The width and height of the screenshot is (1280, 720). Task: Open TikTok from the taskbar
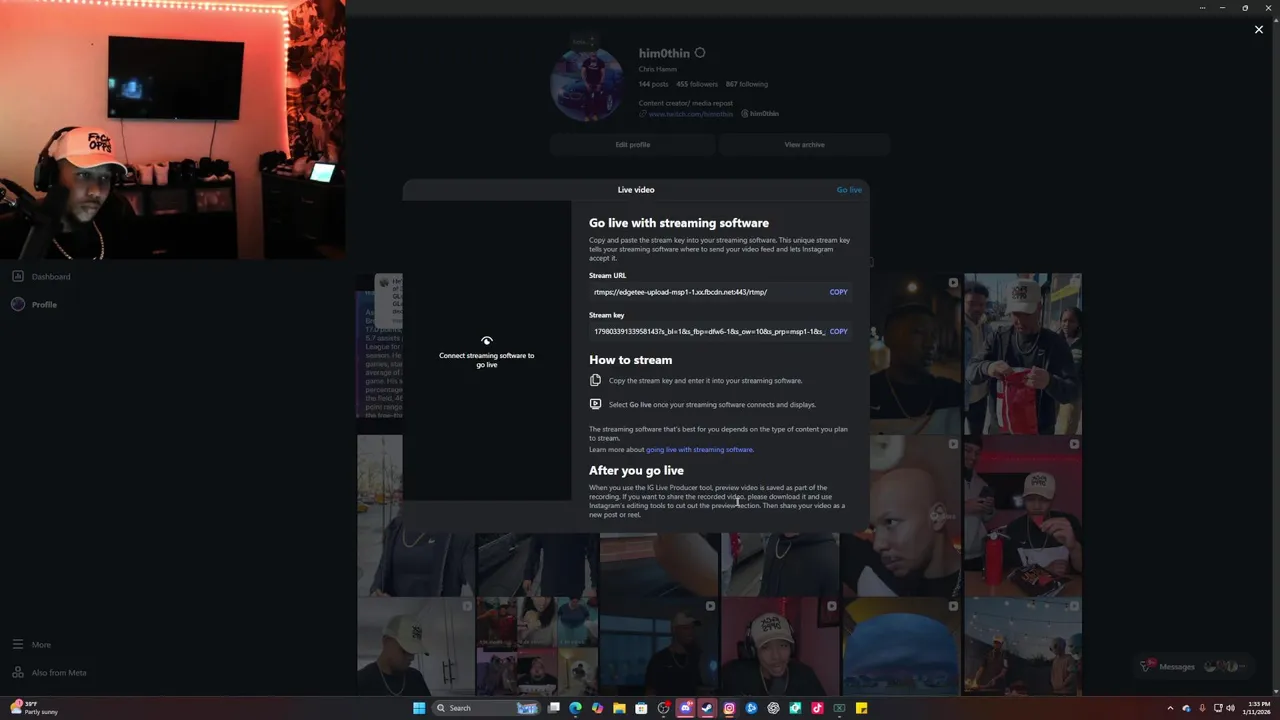[x=817, y=708]
